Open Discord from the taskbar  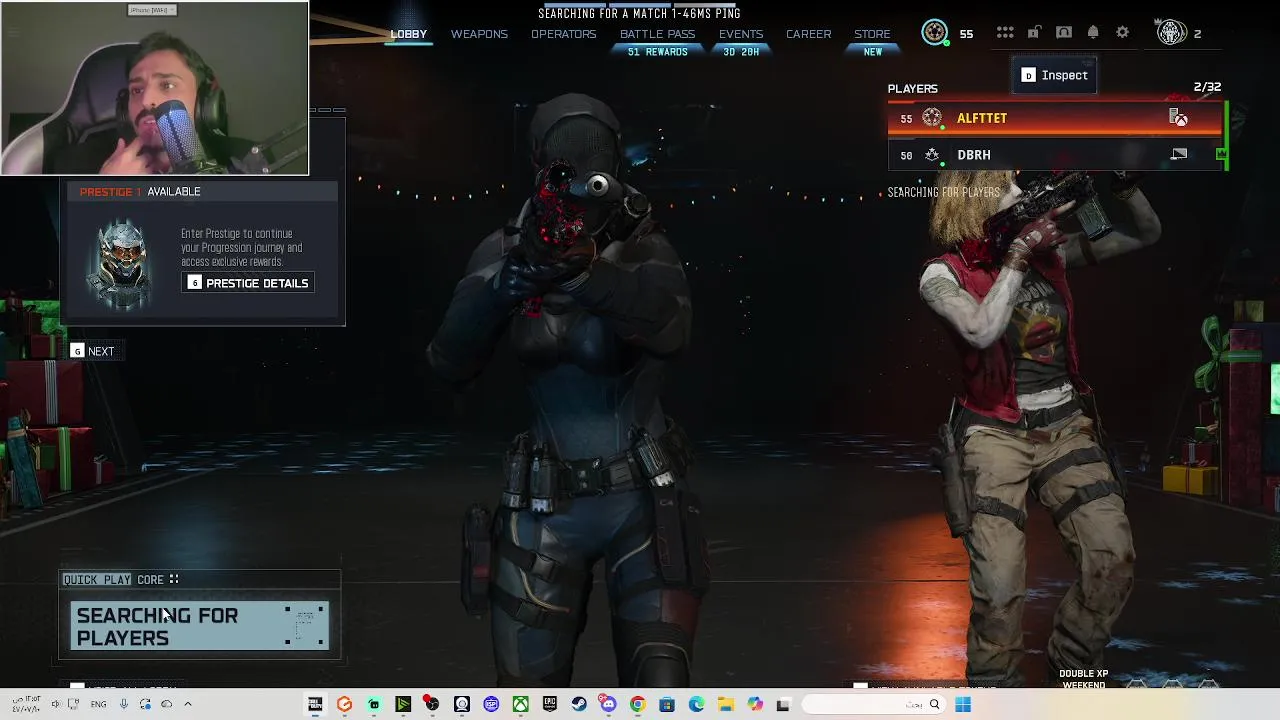click(608, 704)
